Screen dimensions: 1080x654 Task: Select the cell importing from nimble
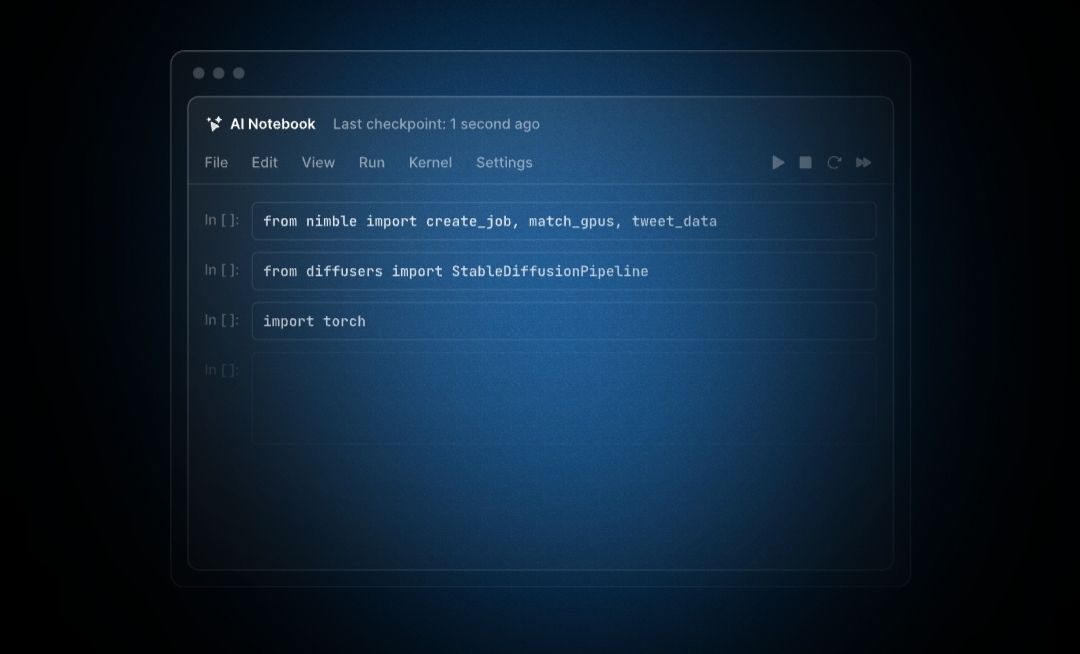pyautogui.click(x=563, y=221)
